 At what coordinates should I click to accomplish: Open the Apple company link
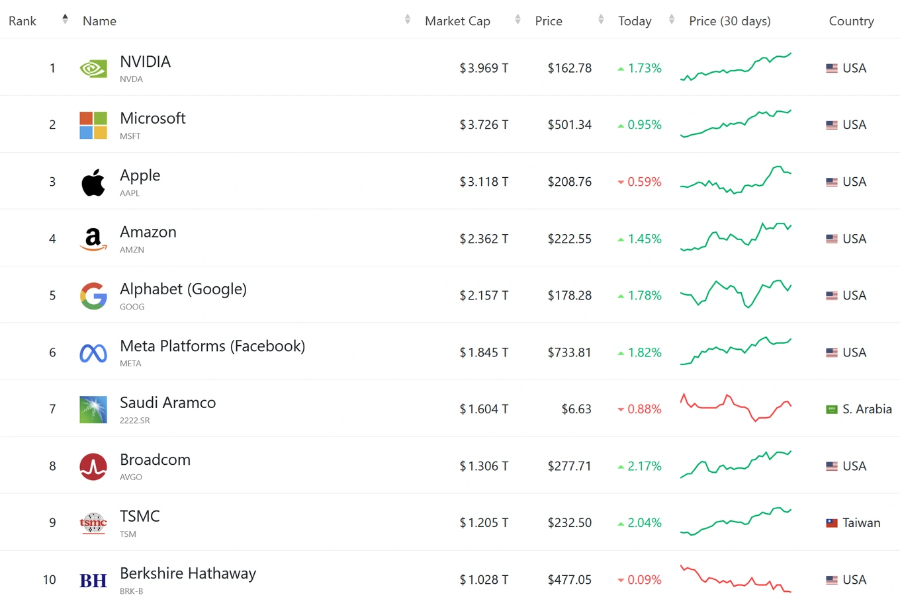(x=140, y=176)
